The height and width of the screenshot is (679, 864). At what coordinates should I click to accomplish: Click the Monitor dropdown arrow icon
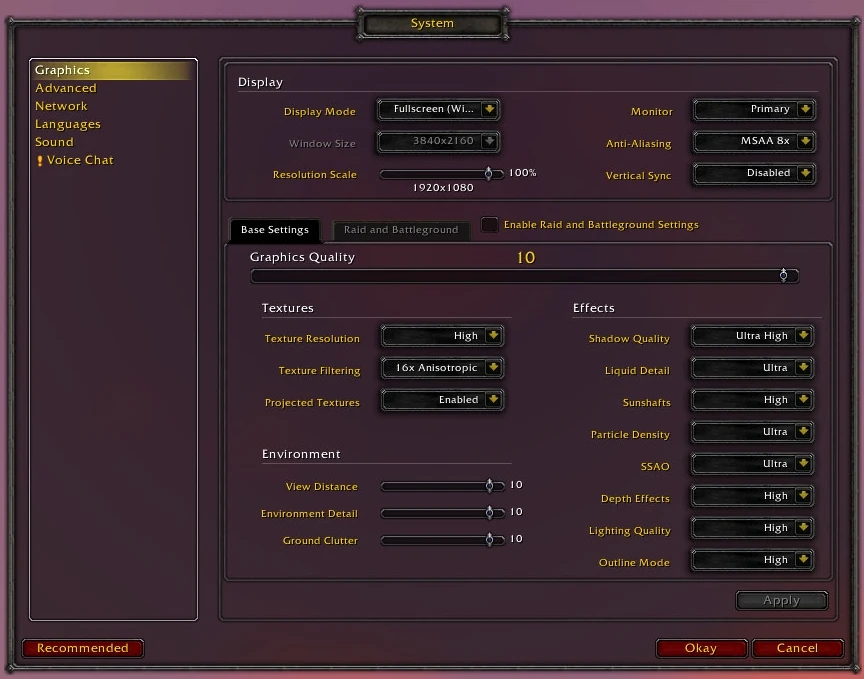point(805,109)
